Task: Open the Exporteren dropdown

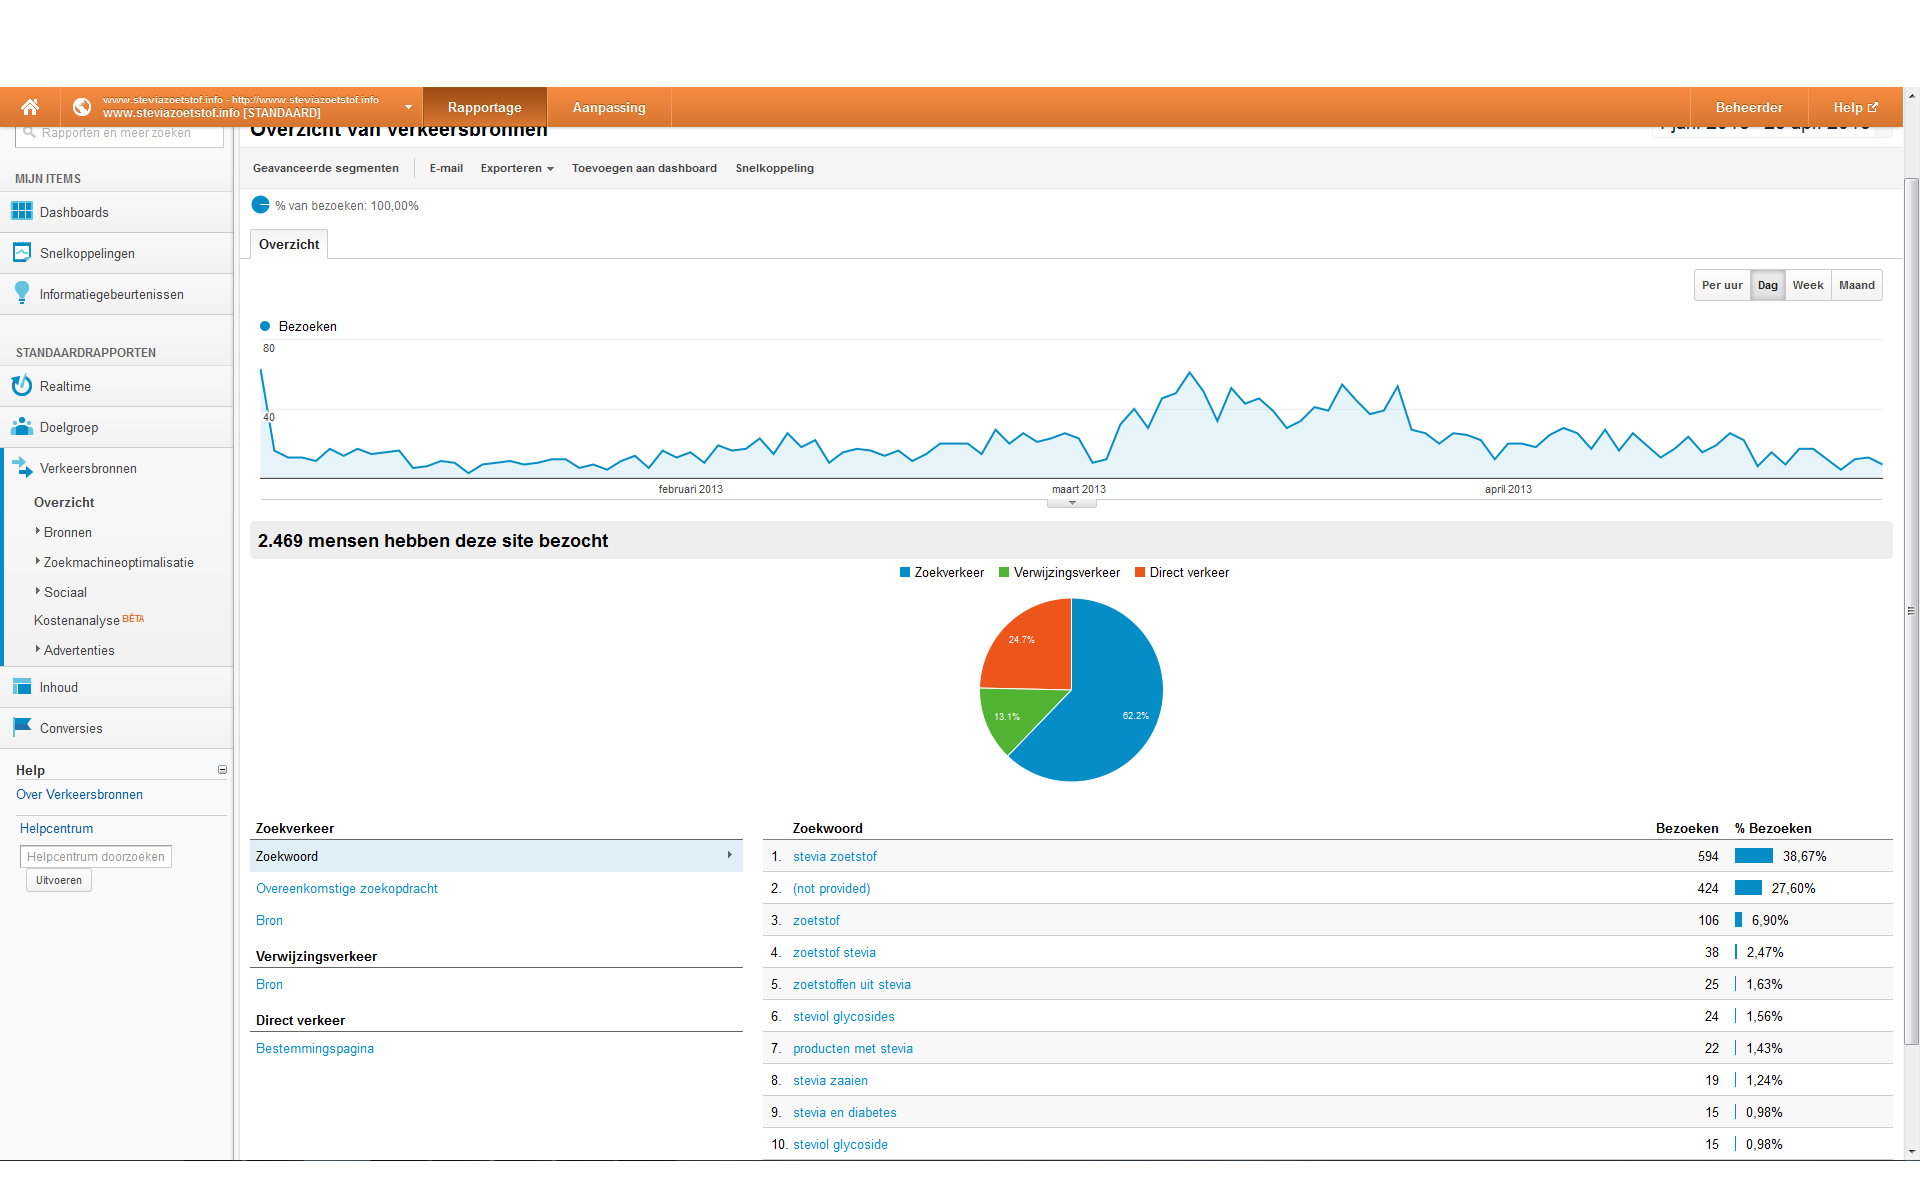Action: point(517,168)
